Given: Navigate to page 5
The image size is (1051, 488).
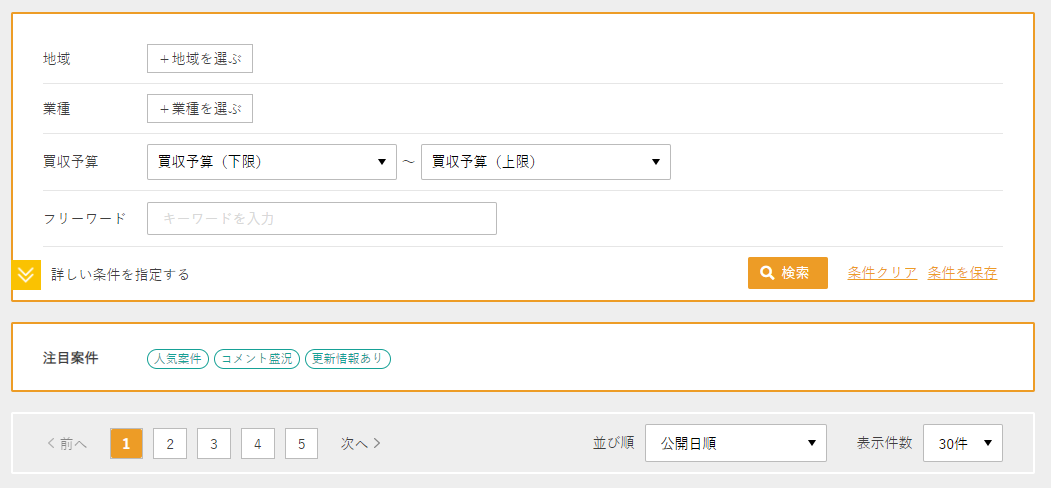Looking at the screenshot, I should coord(301,444).
